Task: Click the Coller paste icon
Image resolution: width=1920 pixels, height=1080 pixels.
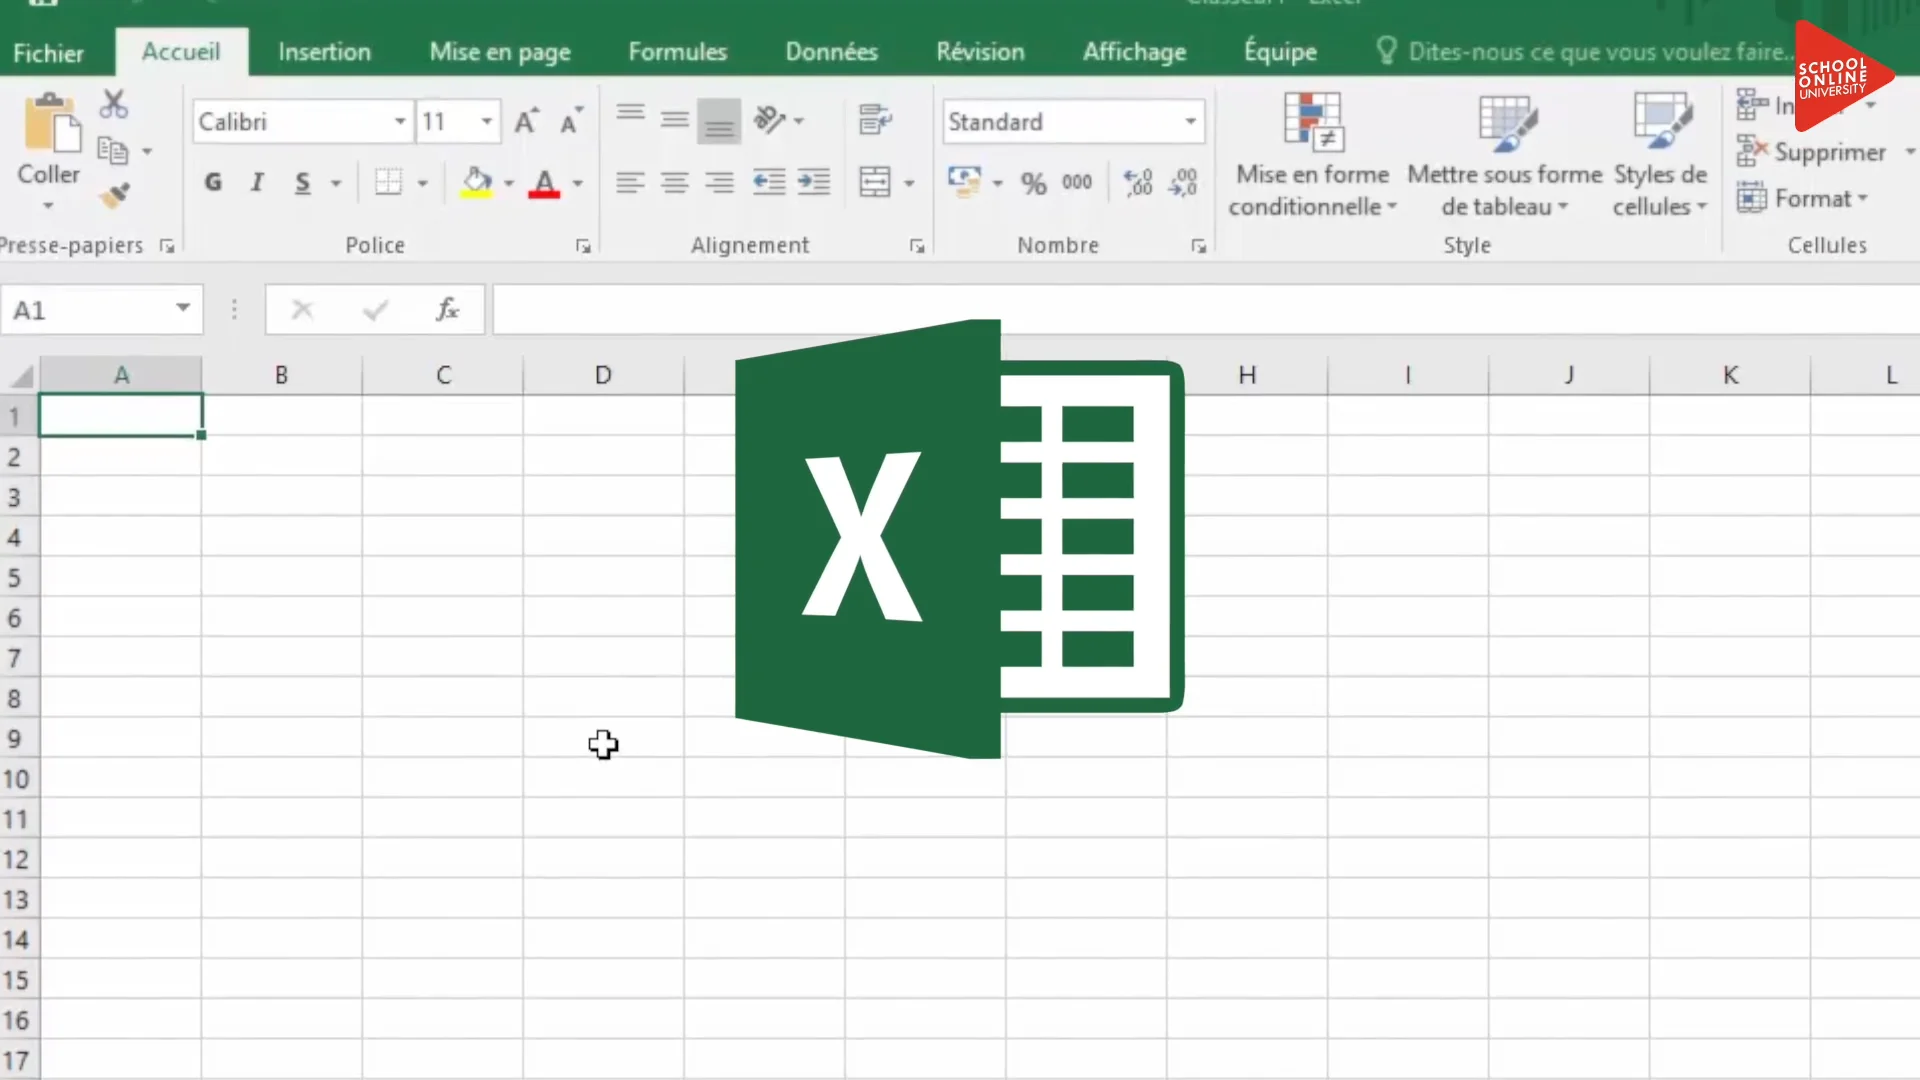Action: (51, 124)
